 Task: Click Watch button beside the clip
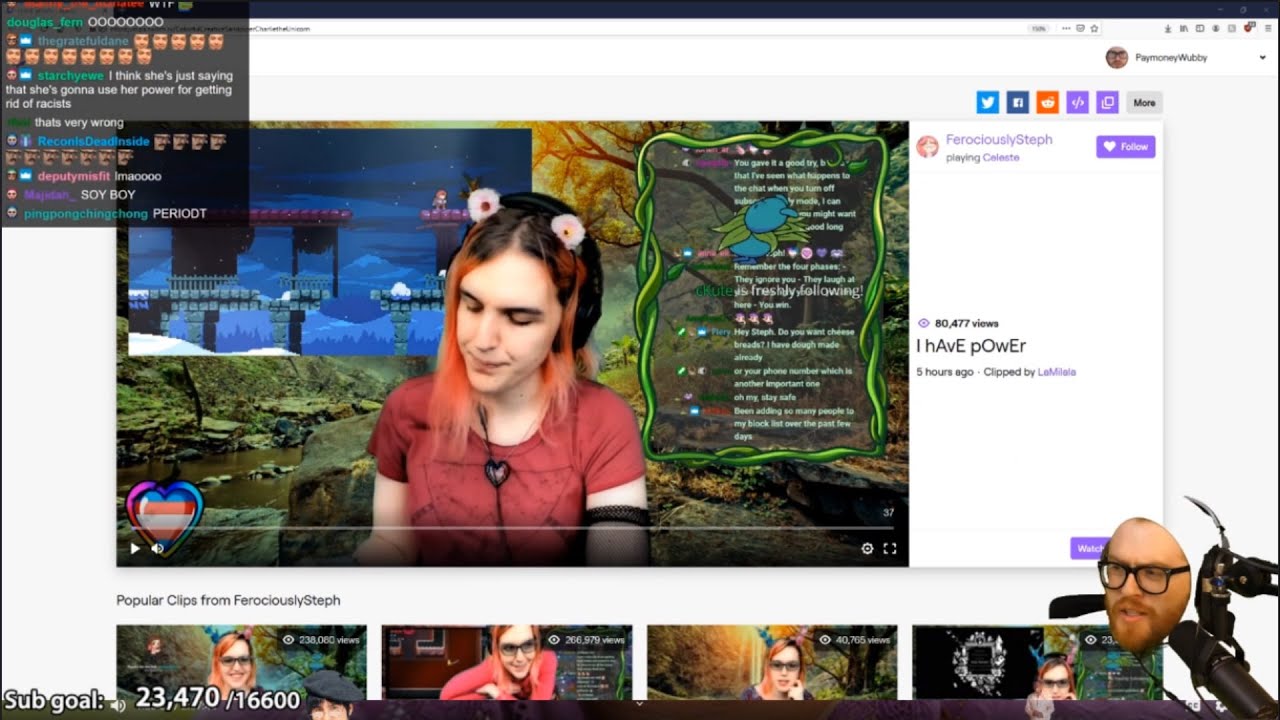(x=1090, y=548)
